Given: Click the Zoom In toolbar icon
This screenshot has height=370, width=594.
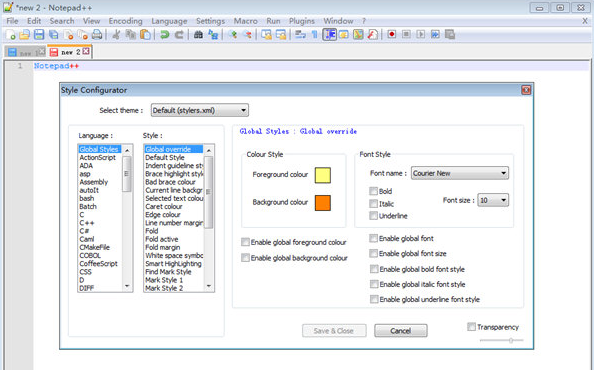Looking at the screenshot, I should pyautogui.click(x=233, y=35).
